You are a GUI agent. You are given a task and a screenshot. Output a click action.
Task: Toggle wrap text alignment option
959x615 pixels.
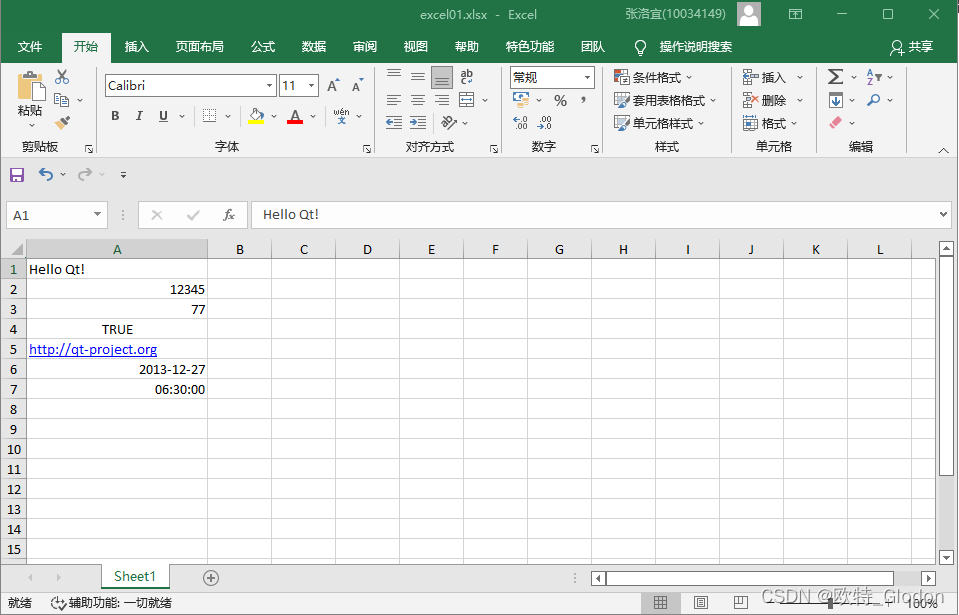466,77
